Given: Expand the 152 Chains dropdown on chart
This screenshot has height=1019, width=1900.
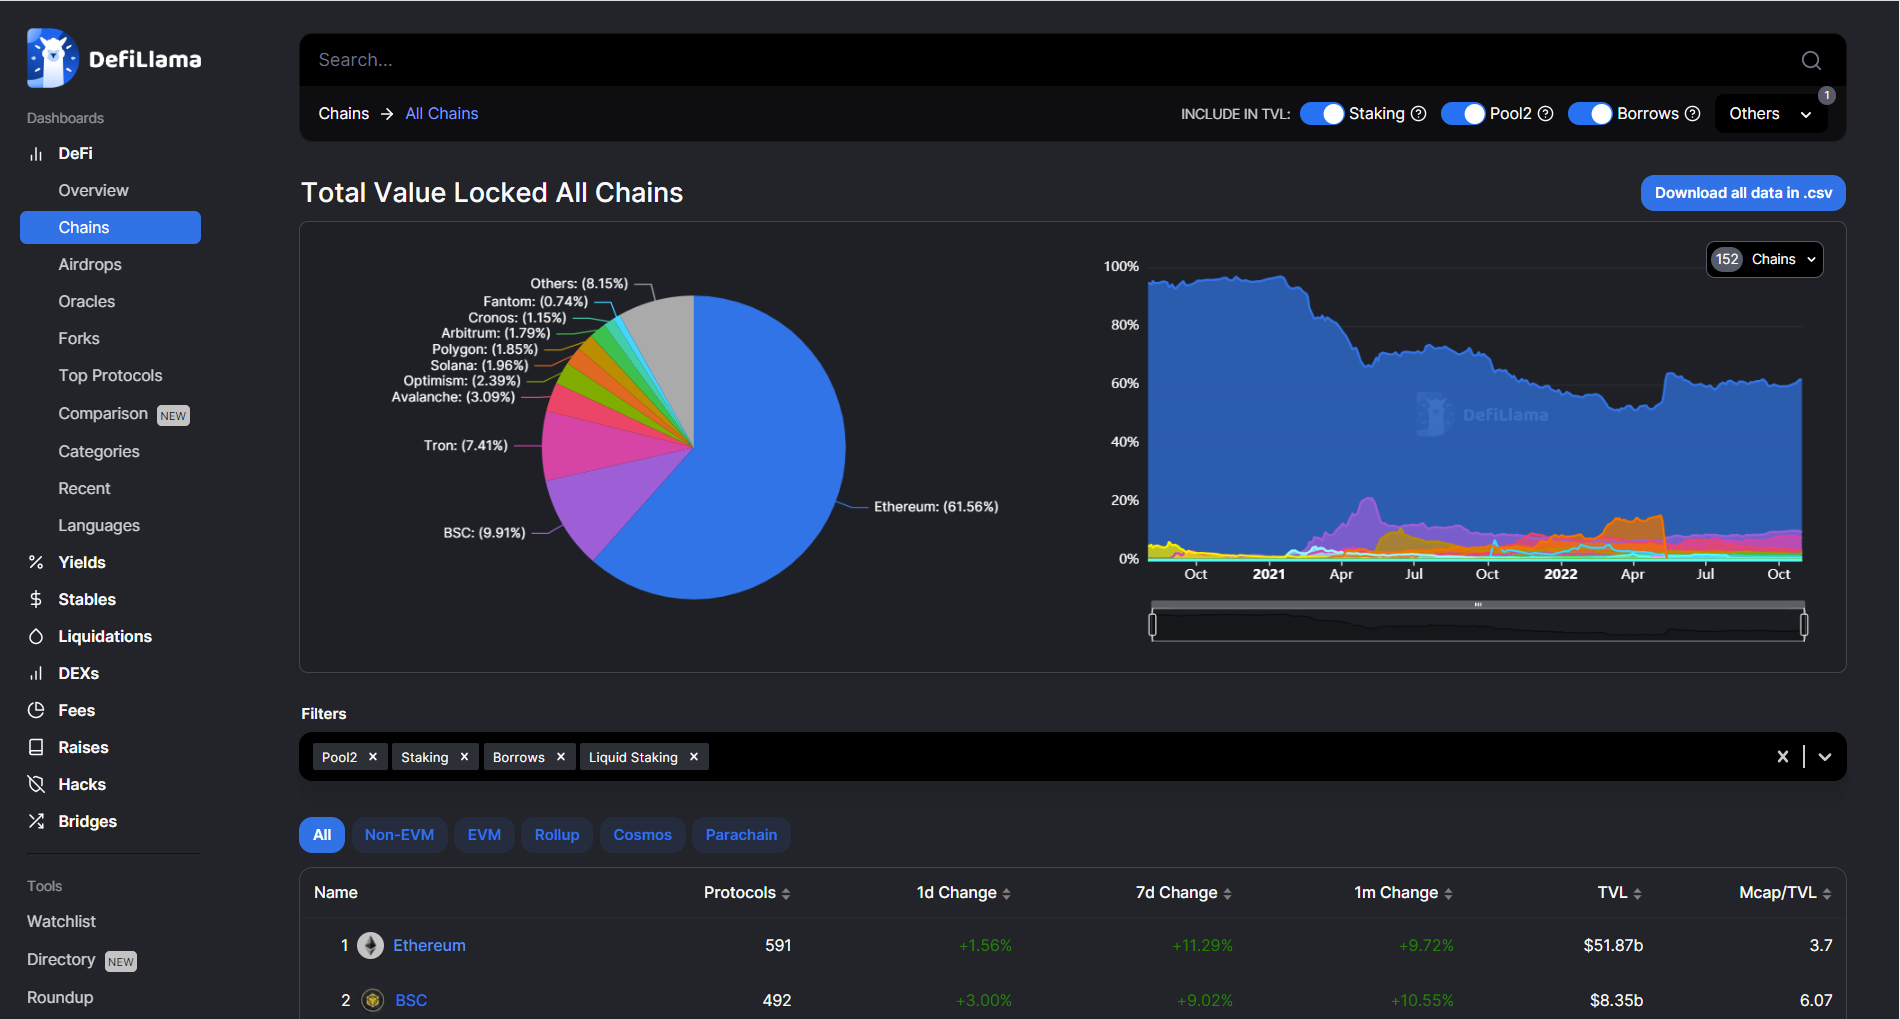Looking at the screenshot, I should click(1763, 259).
